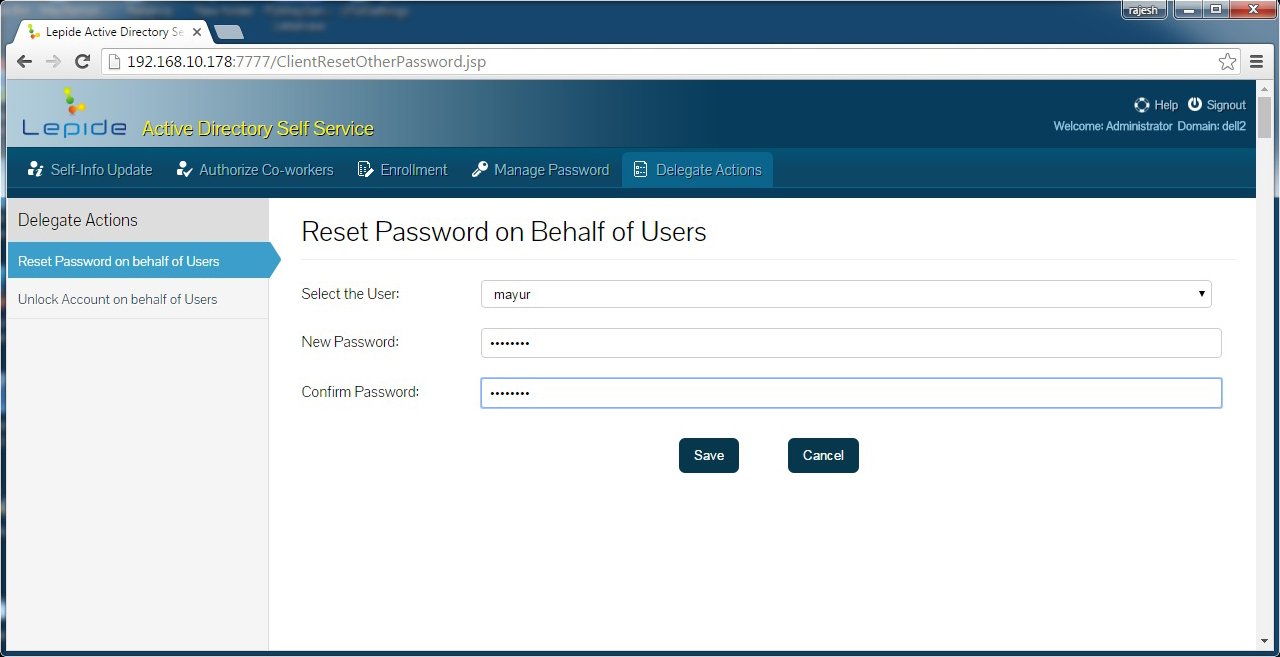
Task: Click the Enrollment pencil icon
Action: pyautogui.click(x=365, y=170)
